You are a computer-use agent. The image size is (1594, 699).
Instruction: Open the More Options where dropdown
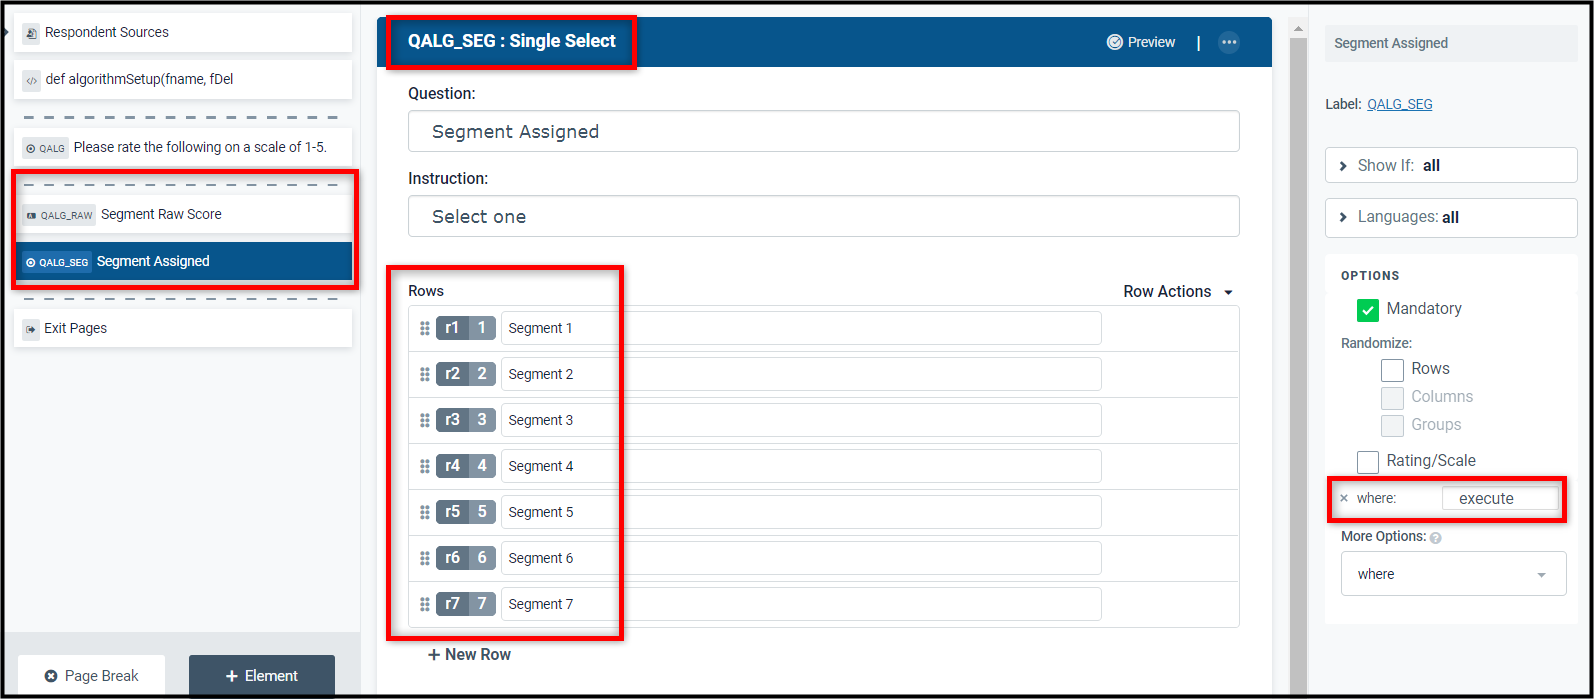pos(1453,574)
